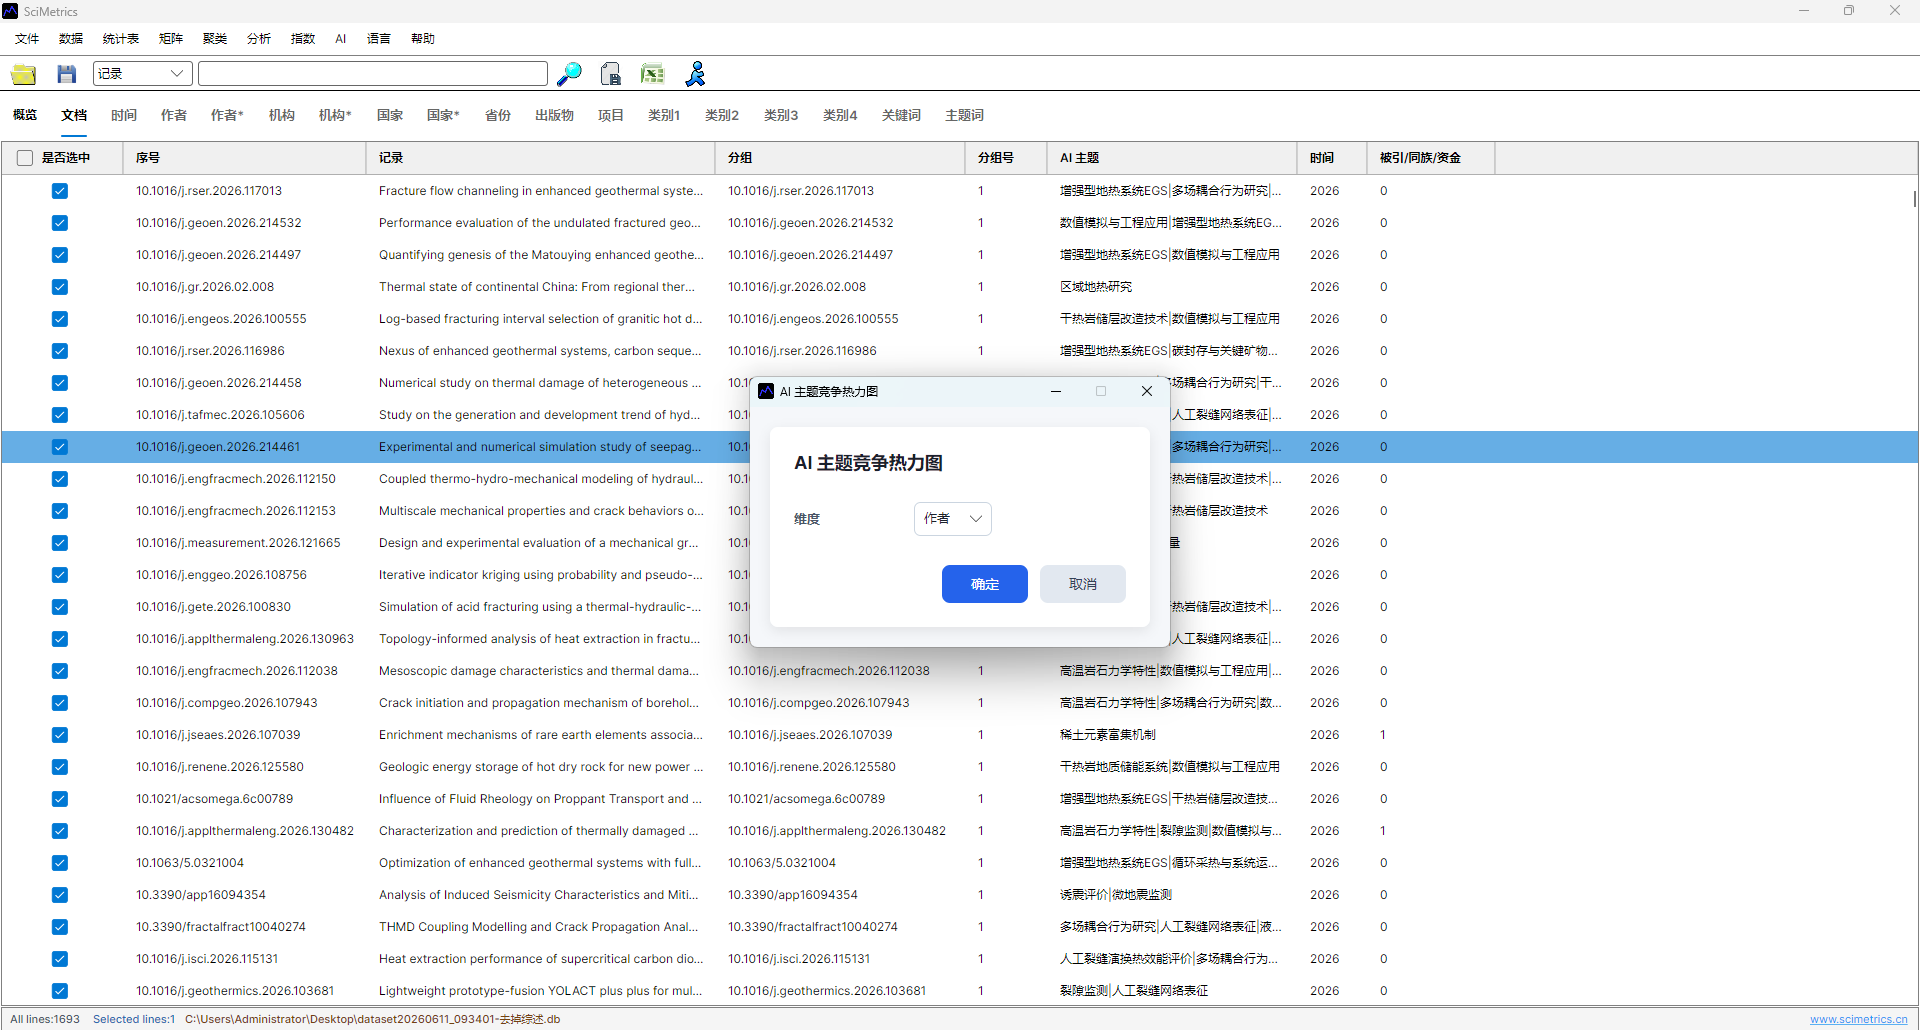1920x1030 pixels.
Task: Click the document lookup toolbar icon
Action: click(x=611, y=74)
